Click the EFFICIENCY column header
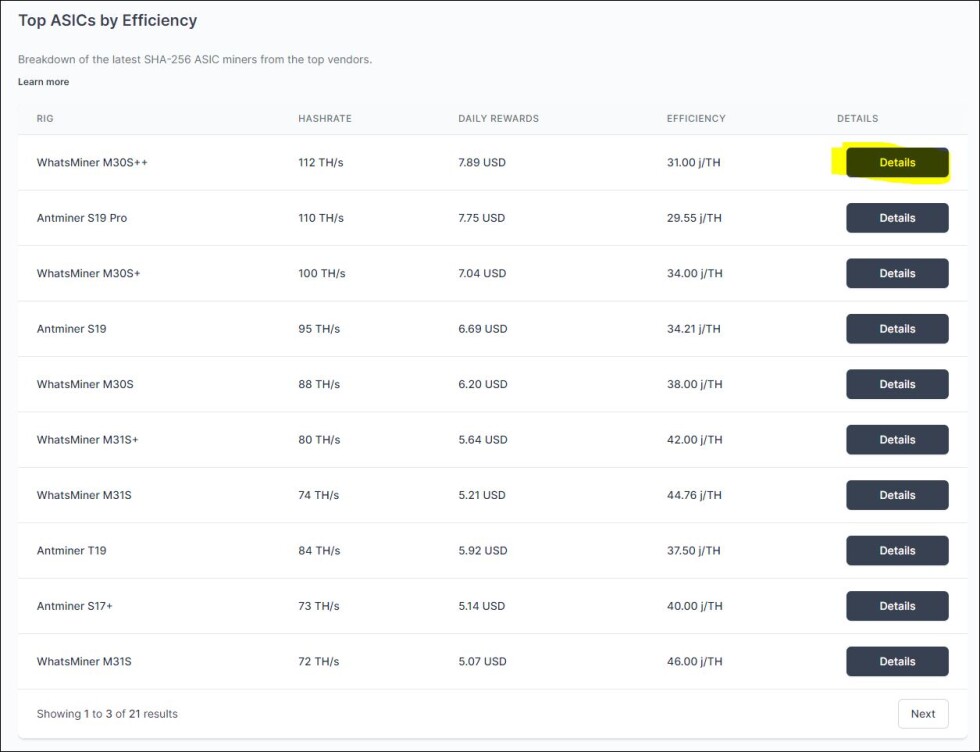Screen dimensions: 980x752 pos(696,118)
